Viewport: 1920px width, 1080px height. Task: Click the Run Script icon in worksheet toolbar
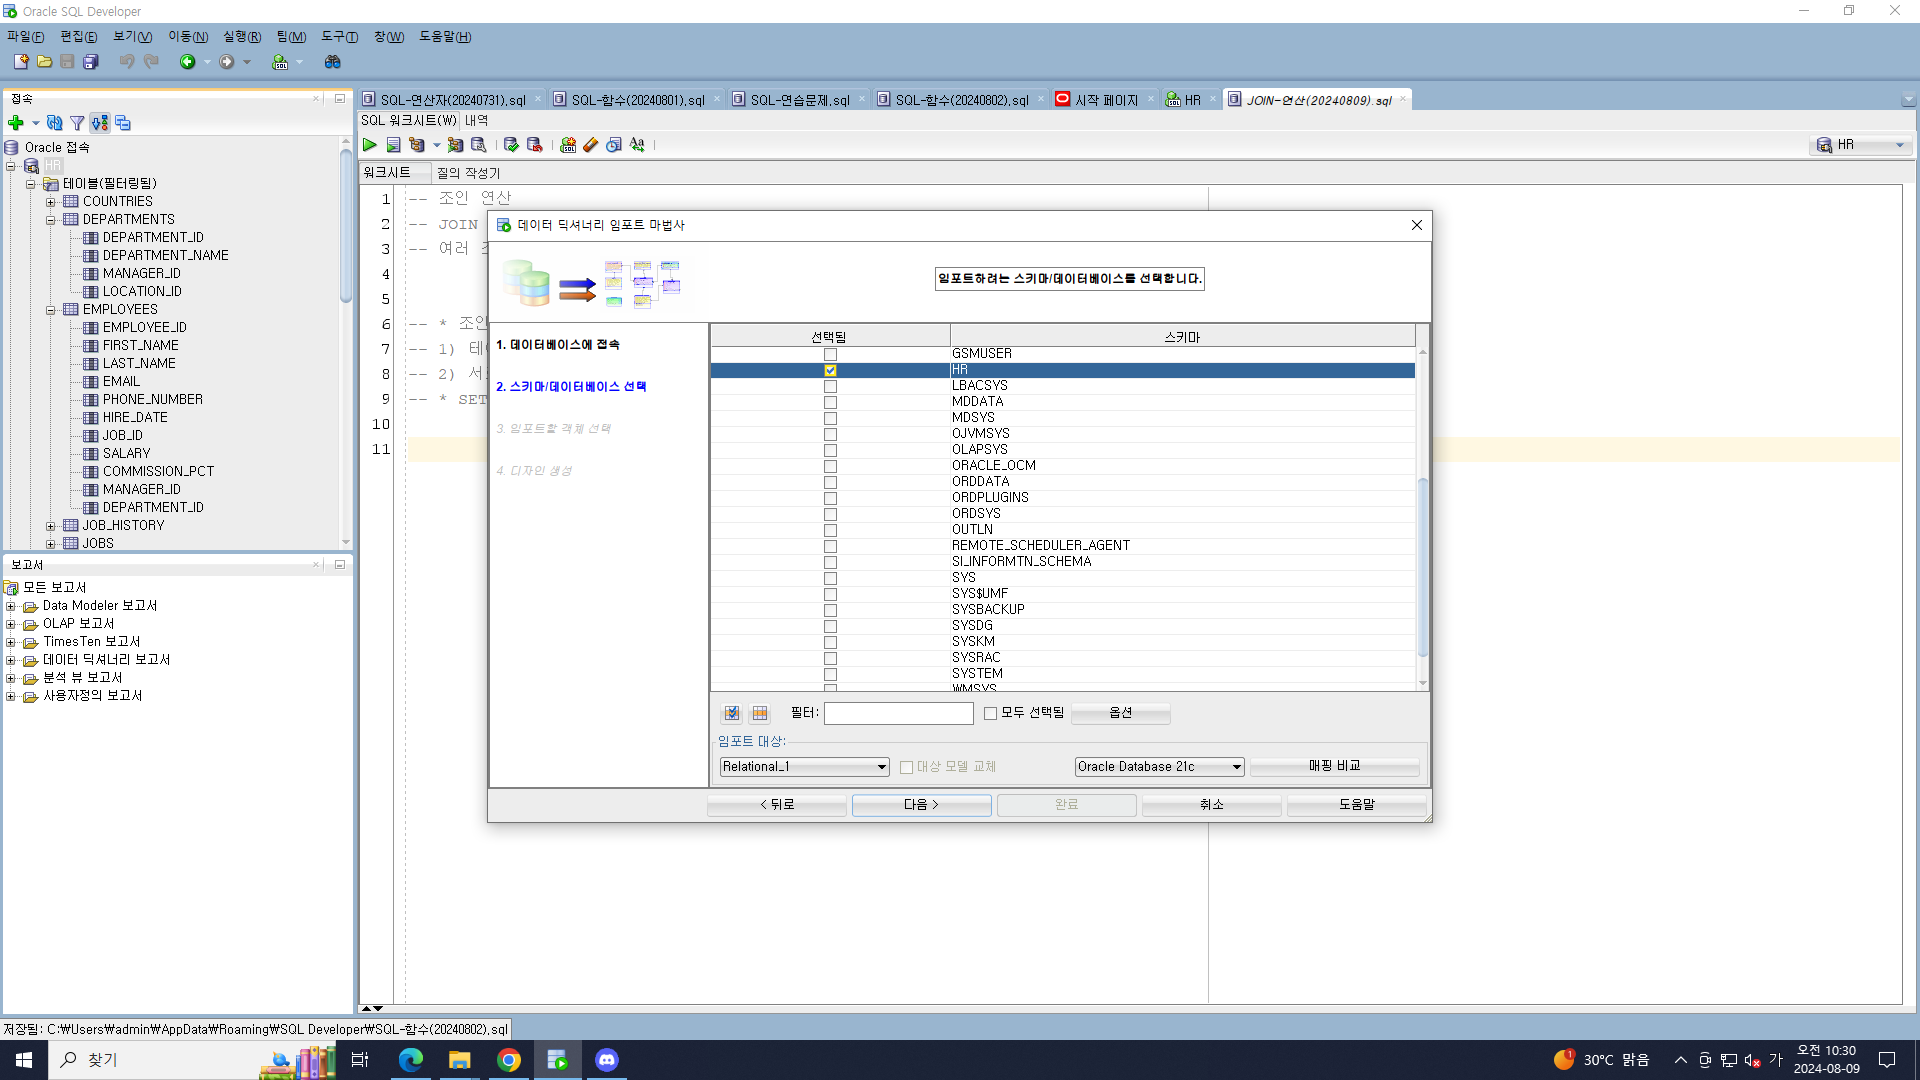tap(393, 145)
